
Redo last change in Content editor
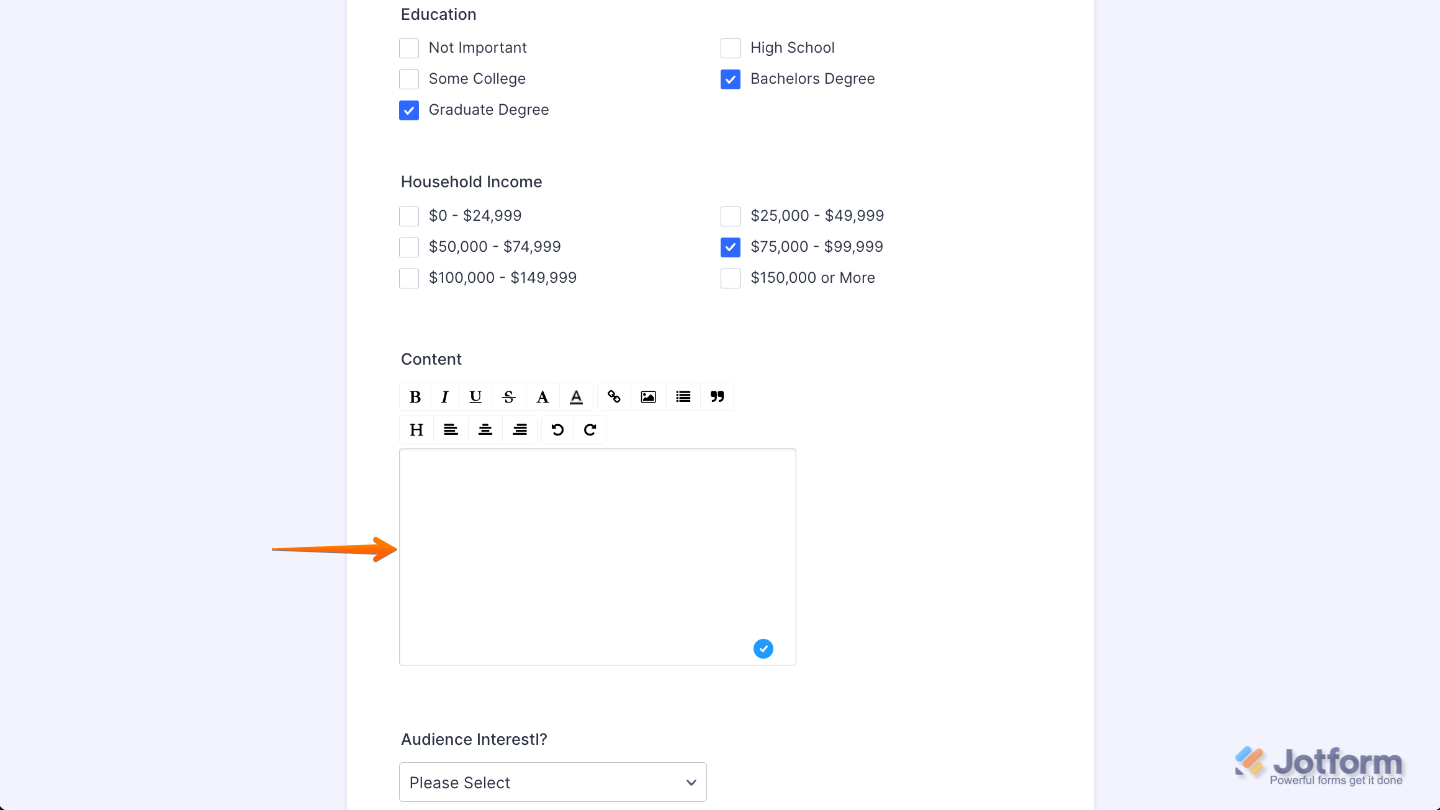[590, 429]
